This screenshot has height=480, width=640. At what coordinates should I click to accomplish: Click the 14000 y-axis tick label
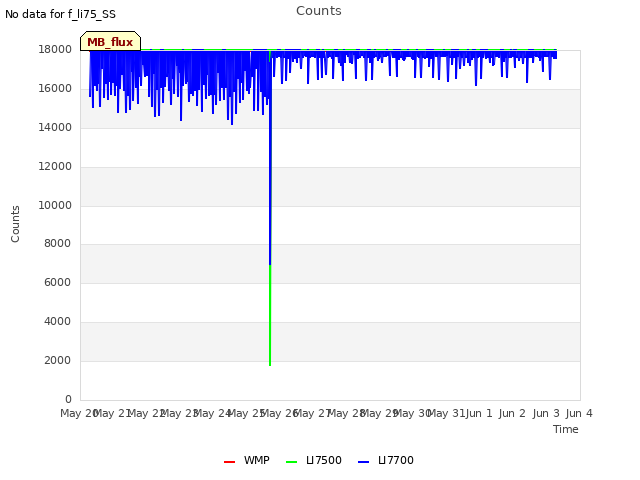pos(55,127)
